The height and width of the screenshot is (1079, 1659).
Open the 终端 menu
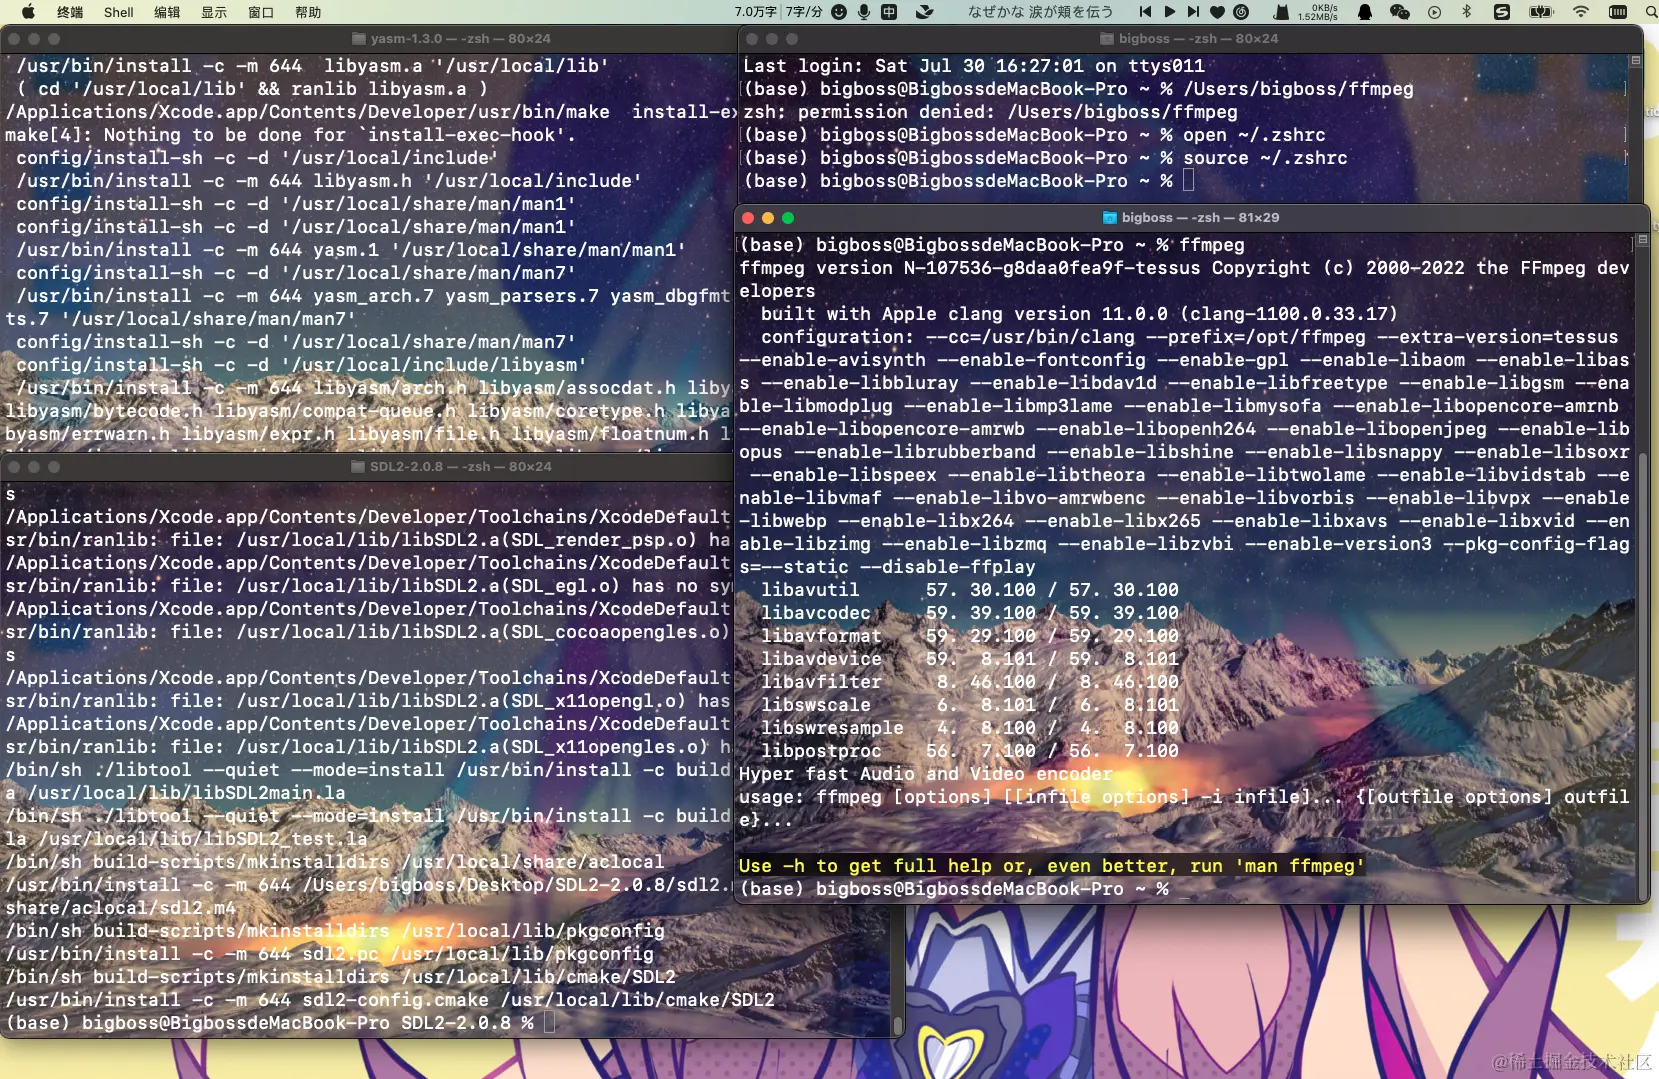(70, 12)
